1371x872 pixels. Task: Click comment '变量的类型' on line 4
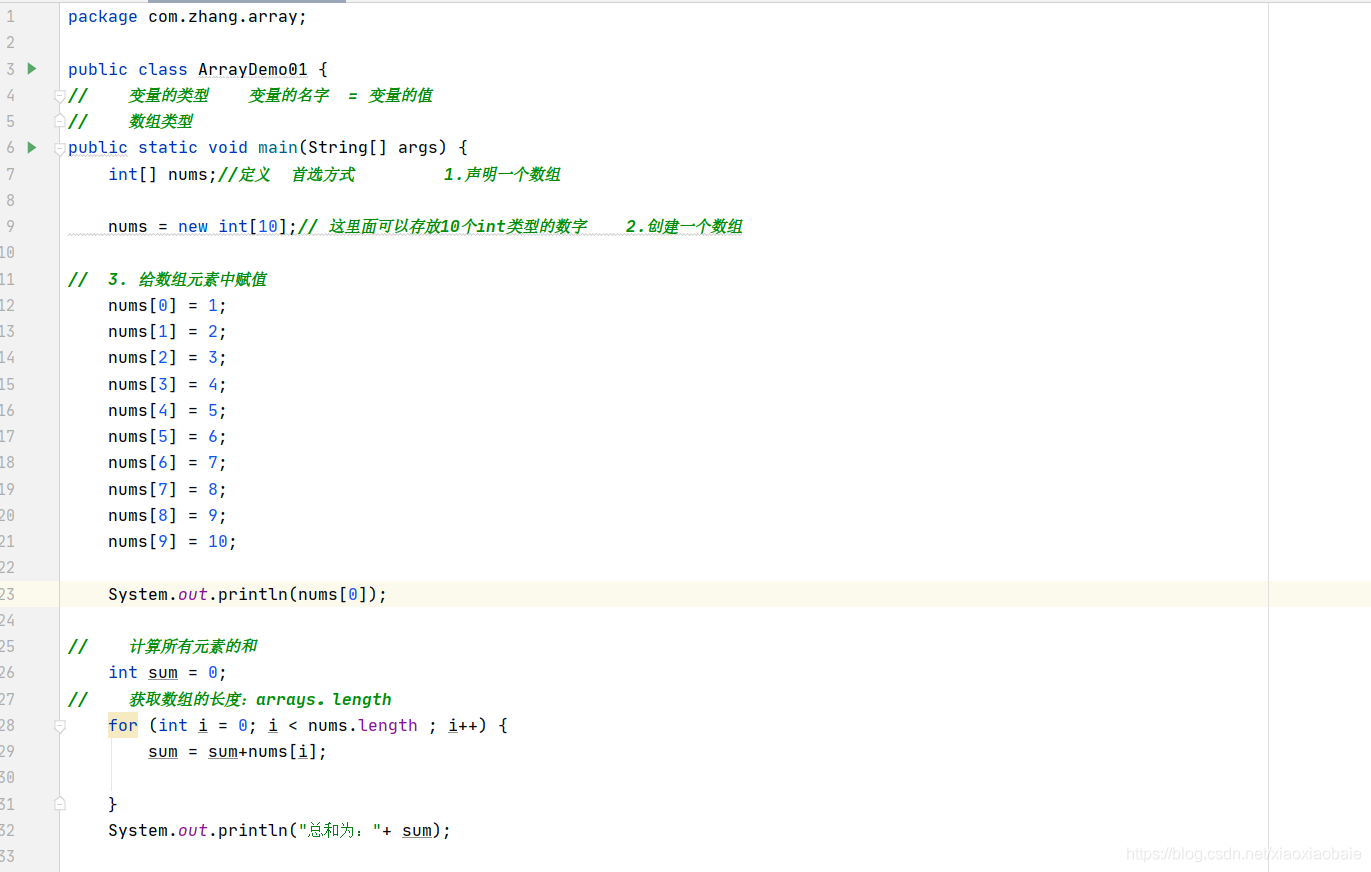tap(169, 95)
